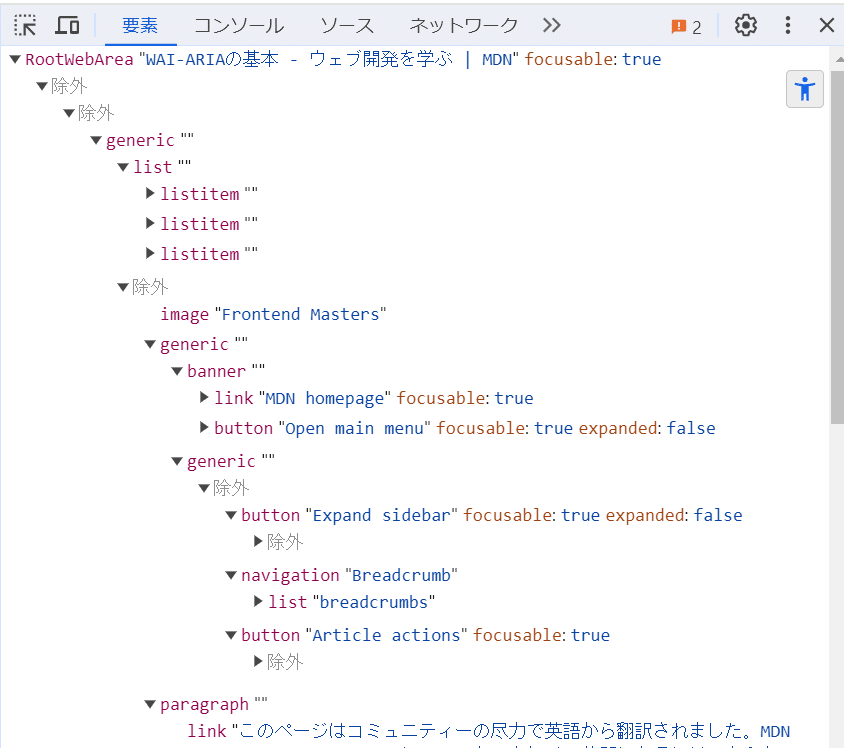This screenshot has height=748, width=844.
Task: Open the ネットワーク tab
Action: 462,25
